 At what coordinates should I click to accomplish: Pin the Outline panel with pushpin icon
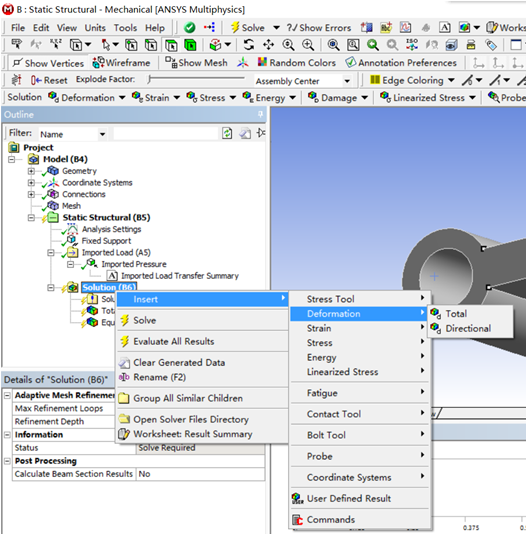pos(260,114)
